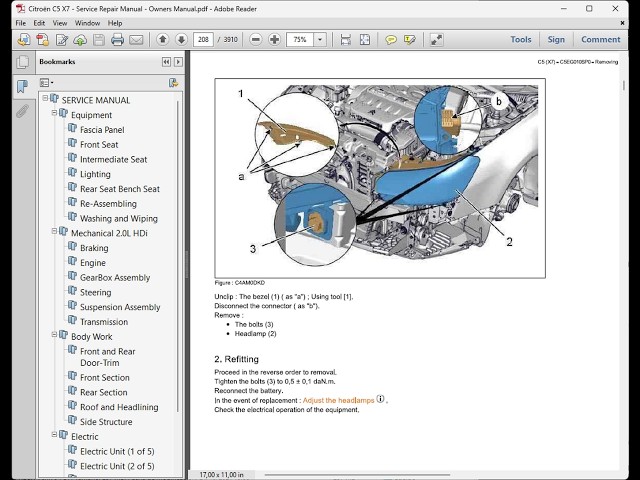Click the document horizontal scrollbar

(357, 475)
